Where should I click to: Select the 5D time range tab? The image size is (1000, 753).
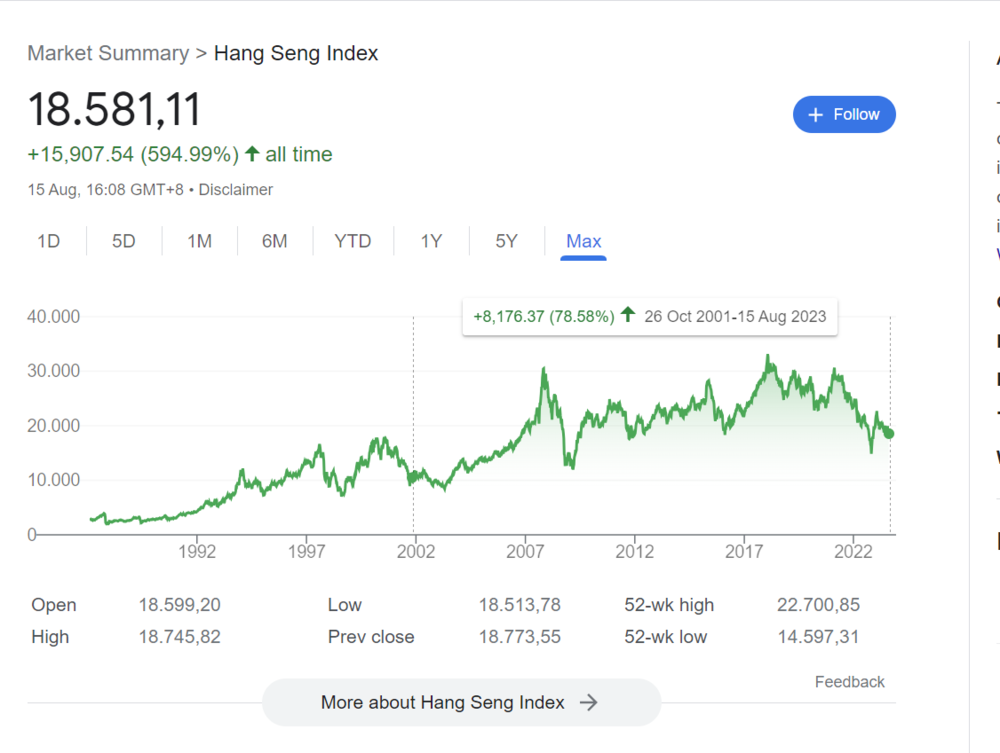(x=124, y=241)
